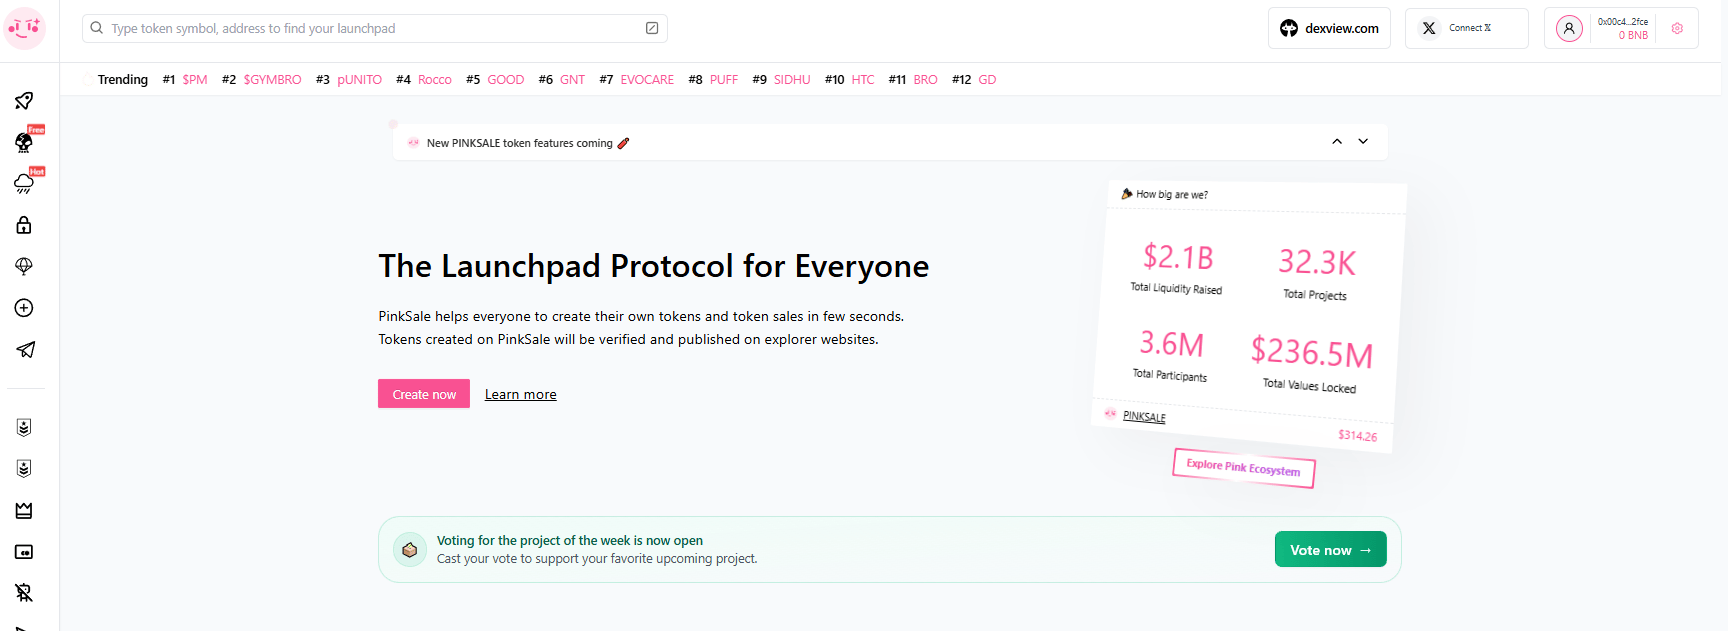Open the crown icon in sidebar
Screen dimensions: 1728x631
pyautogui.click(x=24, y=510)
